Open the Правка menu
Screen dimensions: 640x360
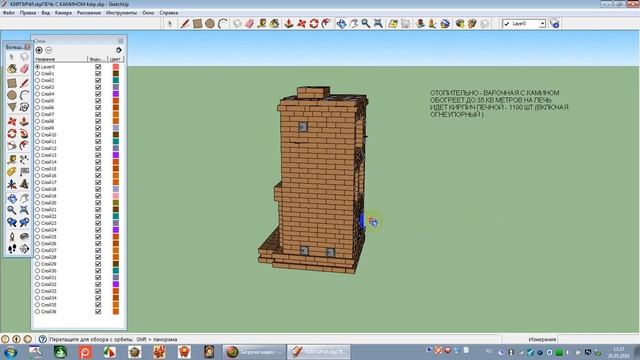pyautogui.click(x=28, y=13)
